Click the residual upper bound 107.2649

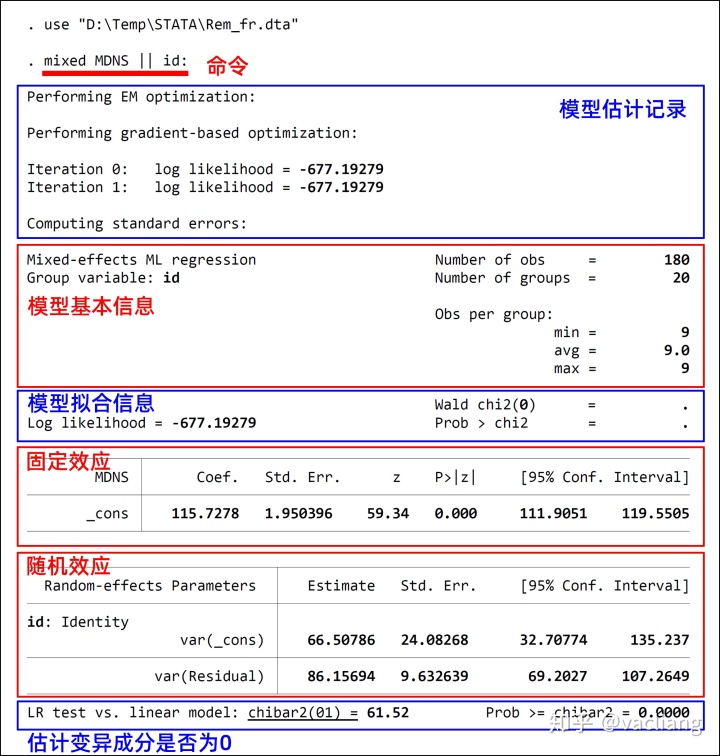655,676
